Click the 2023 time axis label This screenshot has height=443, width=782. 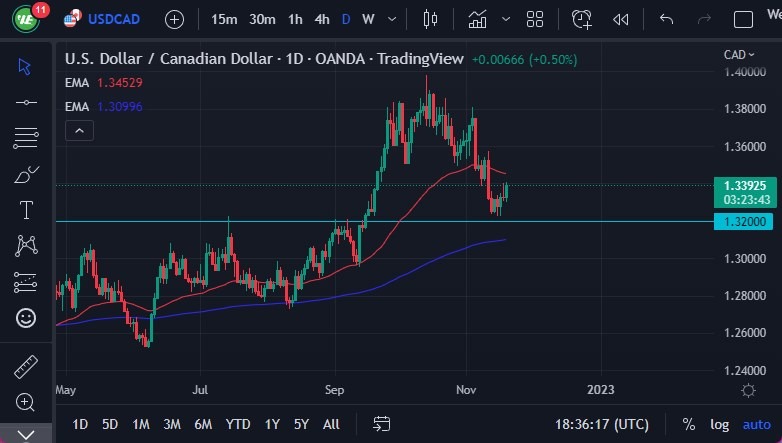(x=600, y=390)
